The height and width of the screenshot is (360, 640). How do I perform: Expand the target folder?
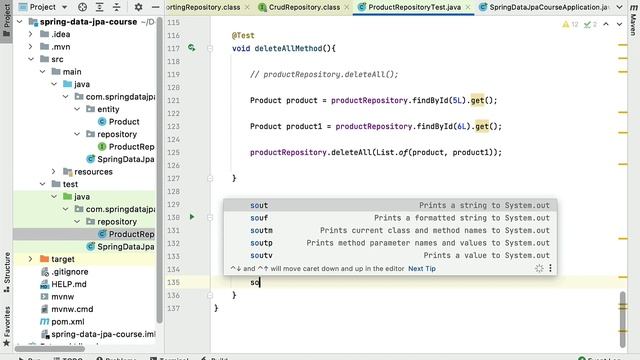(x=31, y=259)
